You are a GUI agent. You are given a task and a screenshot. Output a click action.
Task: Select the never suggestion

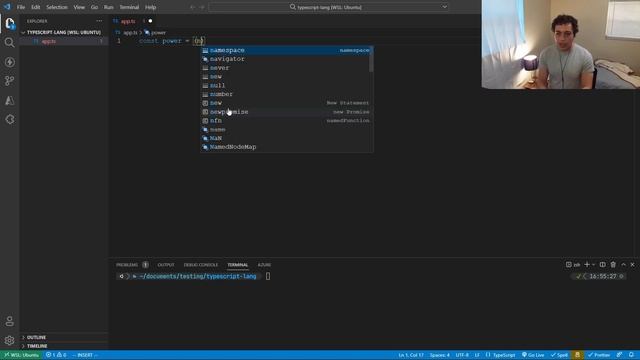tap(286, 68)
